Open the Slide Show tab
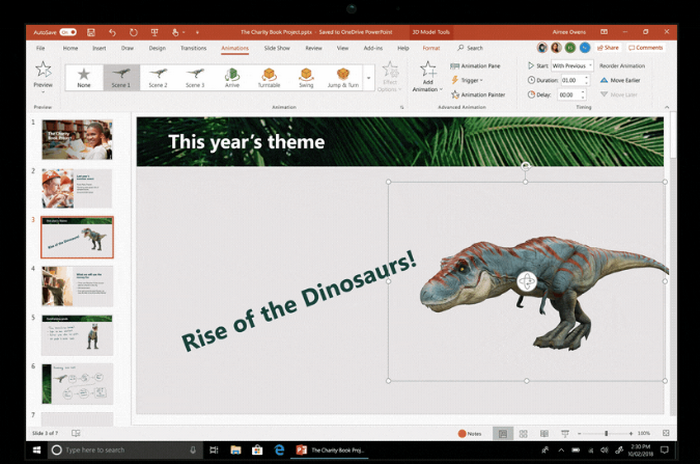The width and height of the screenshot is (700, 464). [x=277, y=48]
